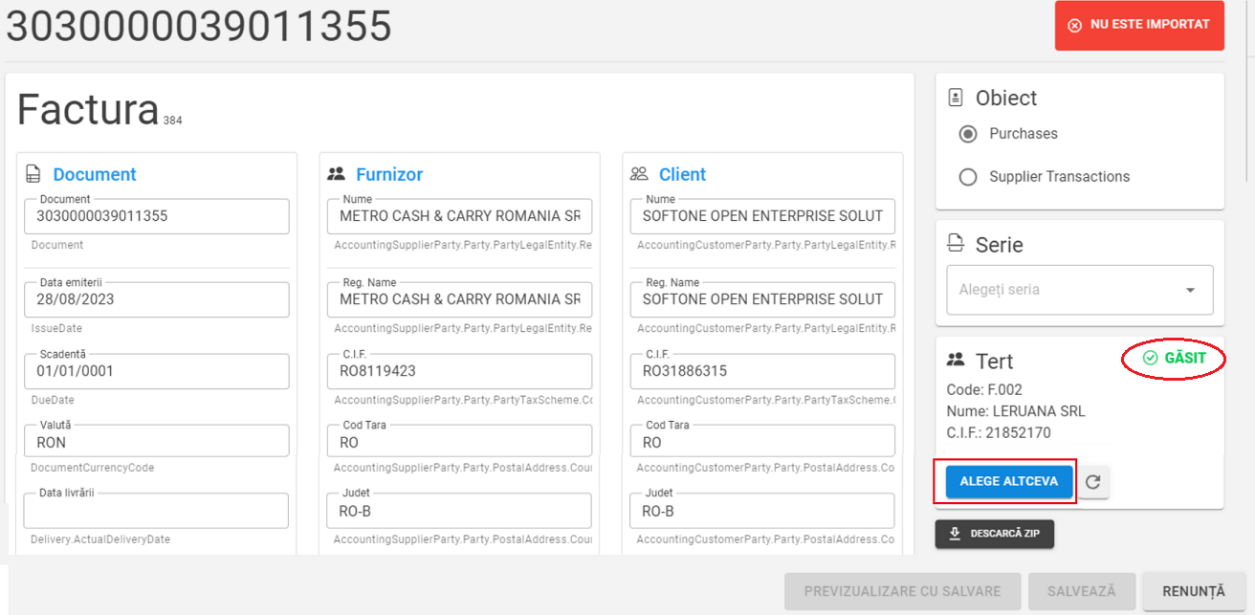Image resolution: width=1255 pixels, height=615 pixels.
Task: Click the Furnizor Reg. Name field
Action: click(460, 300)
